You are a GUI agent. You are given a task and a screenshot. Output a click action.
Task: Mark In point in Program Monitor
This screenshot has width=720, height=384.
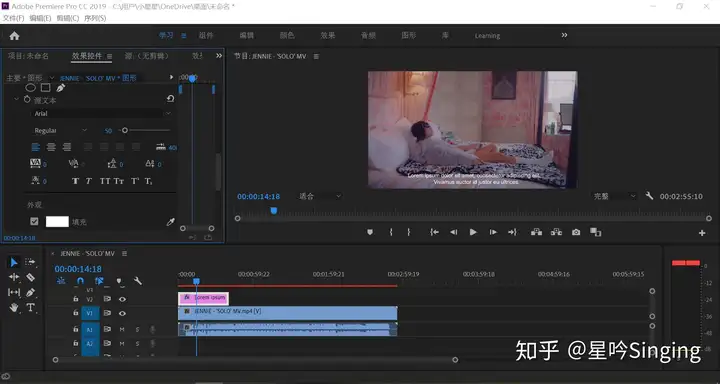391,232
